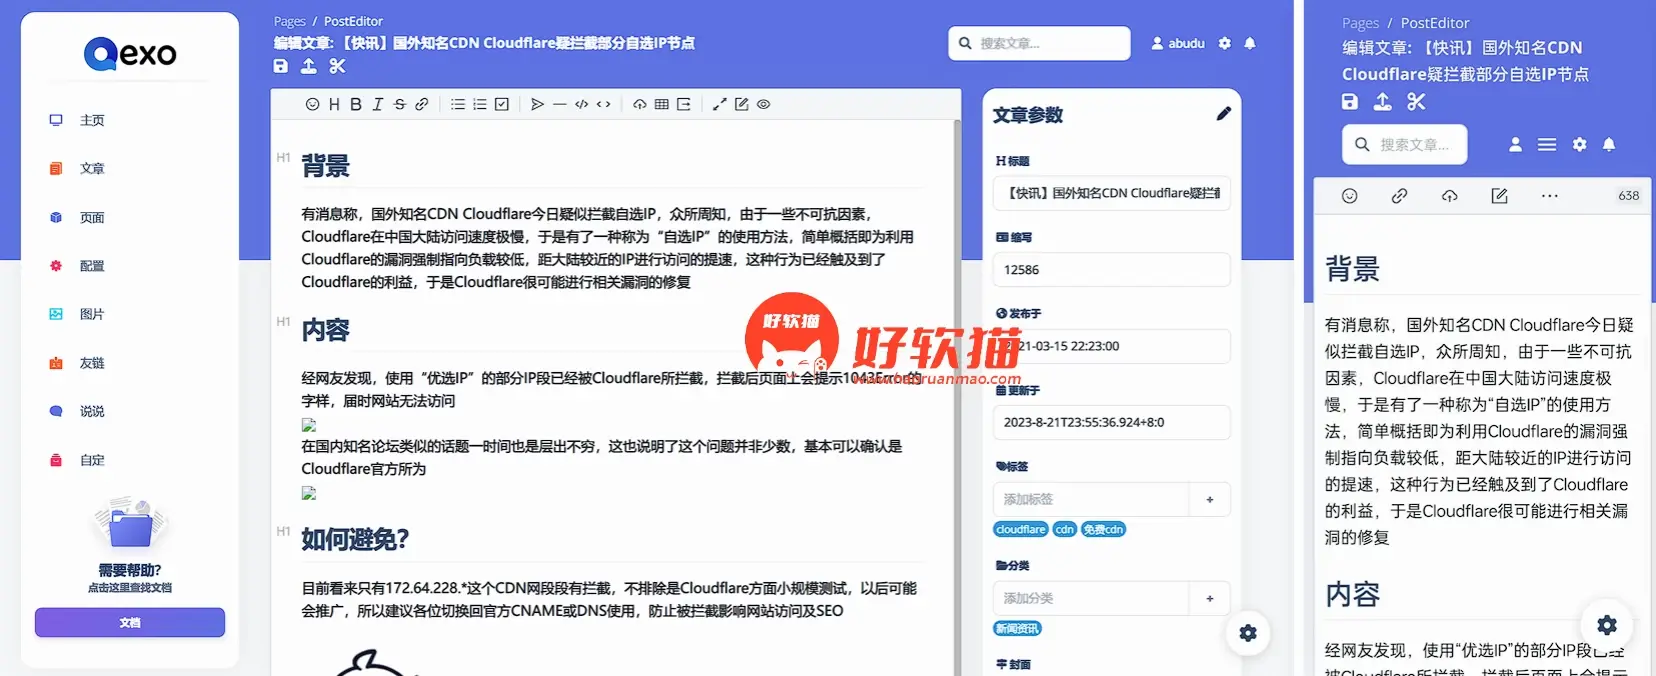Add a category with the plus button
1656x676 pixels.
tap(1210, 598)
